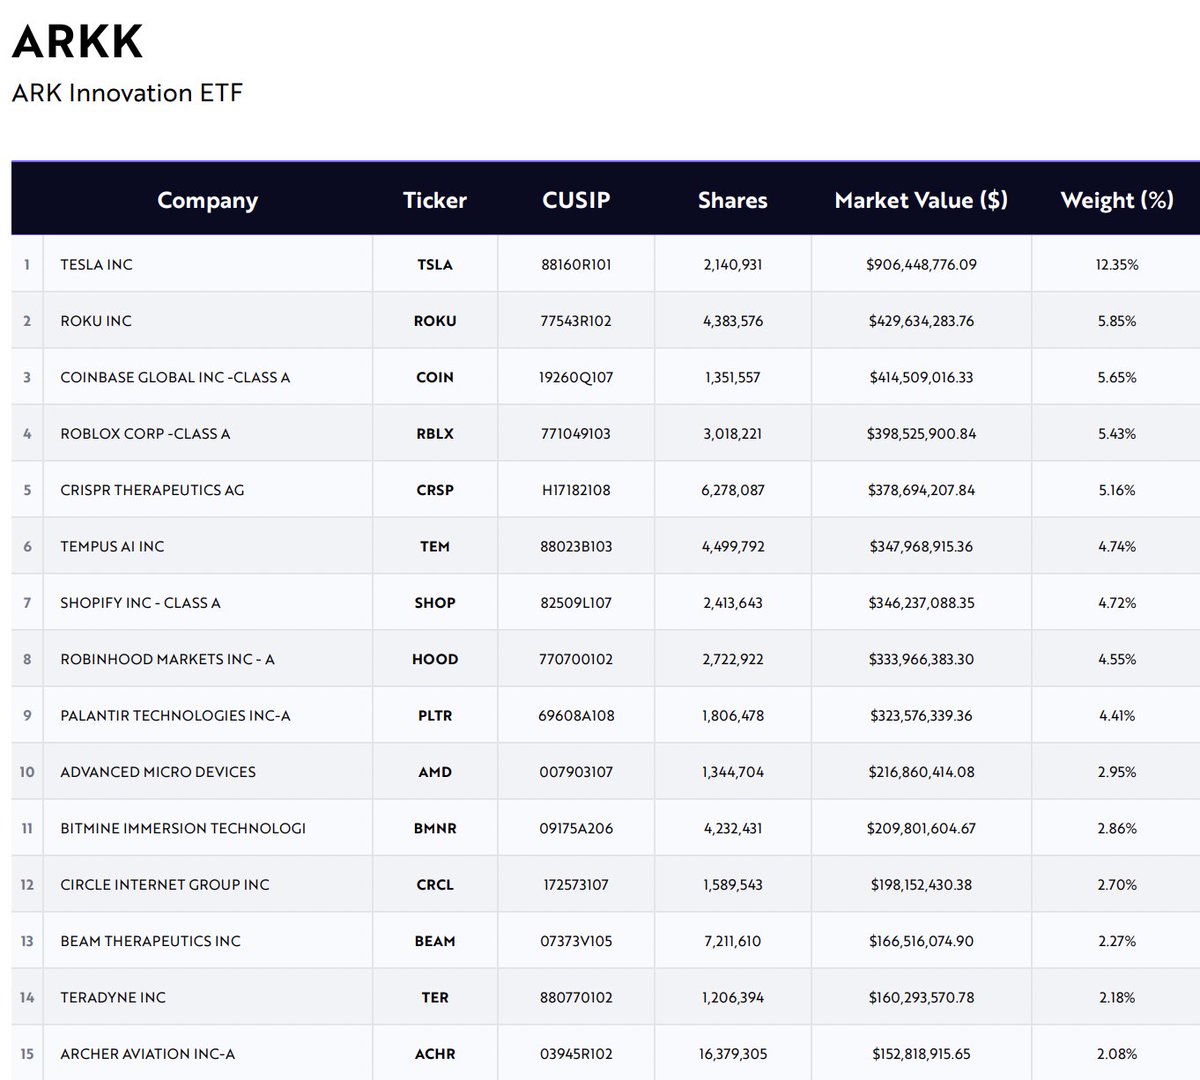Click the SHOP ticker
The height and width of the screenshot is (1080, 1200).
435,603
